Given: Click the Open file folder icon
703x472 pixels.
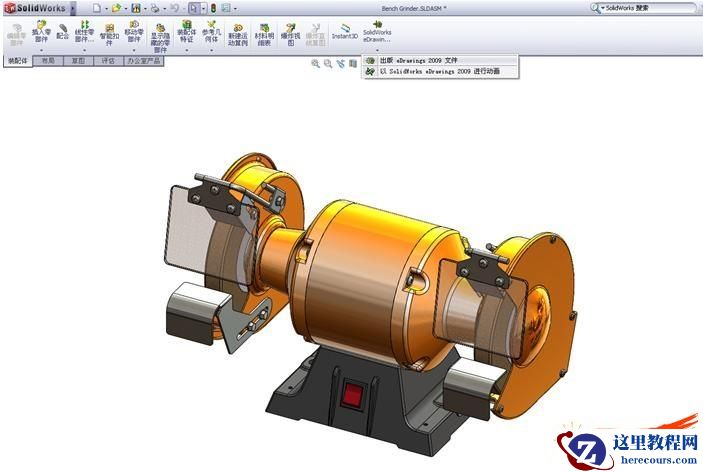Looking at the screenshot, I should coord(116,8).
